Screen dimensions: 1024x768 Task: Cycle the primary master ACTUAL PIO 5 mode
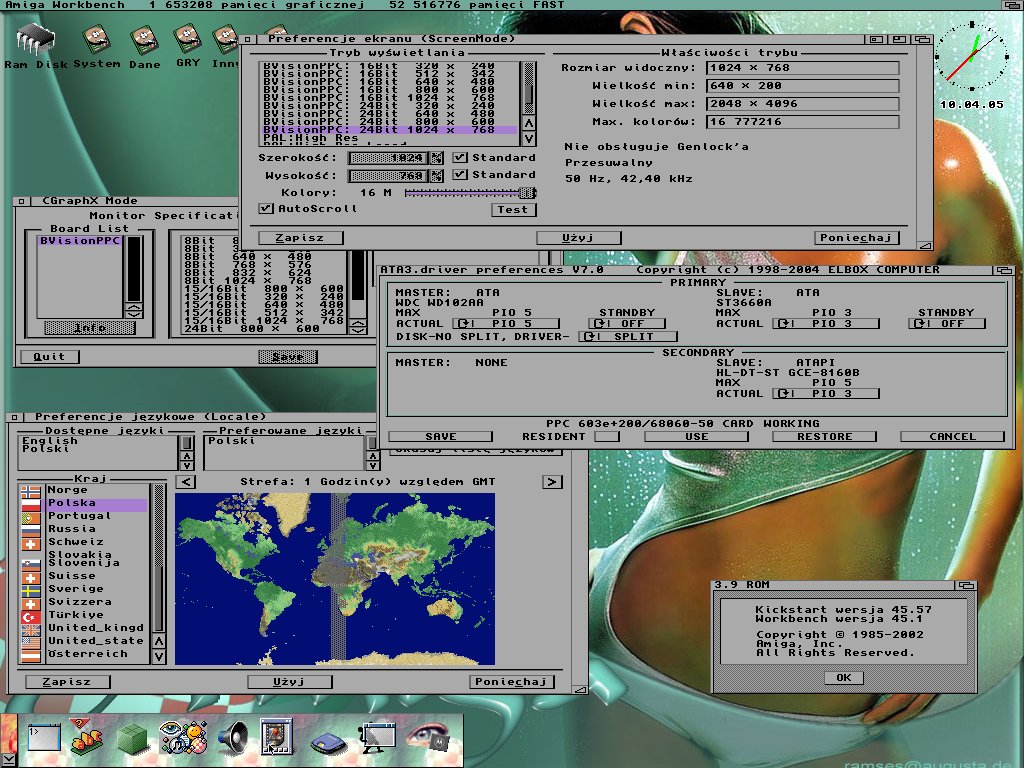507,323
